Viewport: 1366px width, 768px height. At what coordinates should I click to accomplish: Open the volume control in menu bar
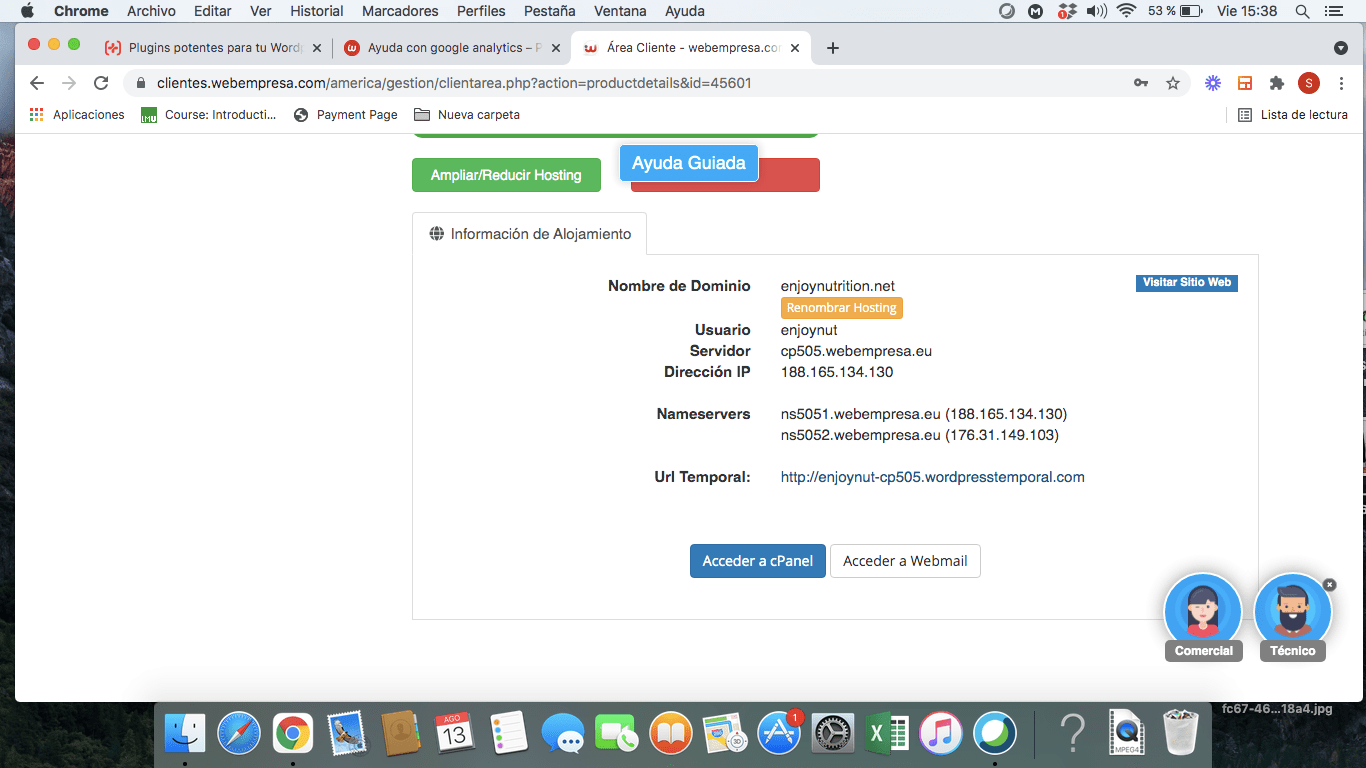click(x=1097, y=11)
